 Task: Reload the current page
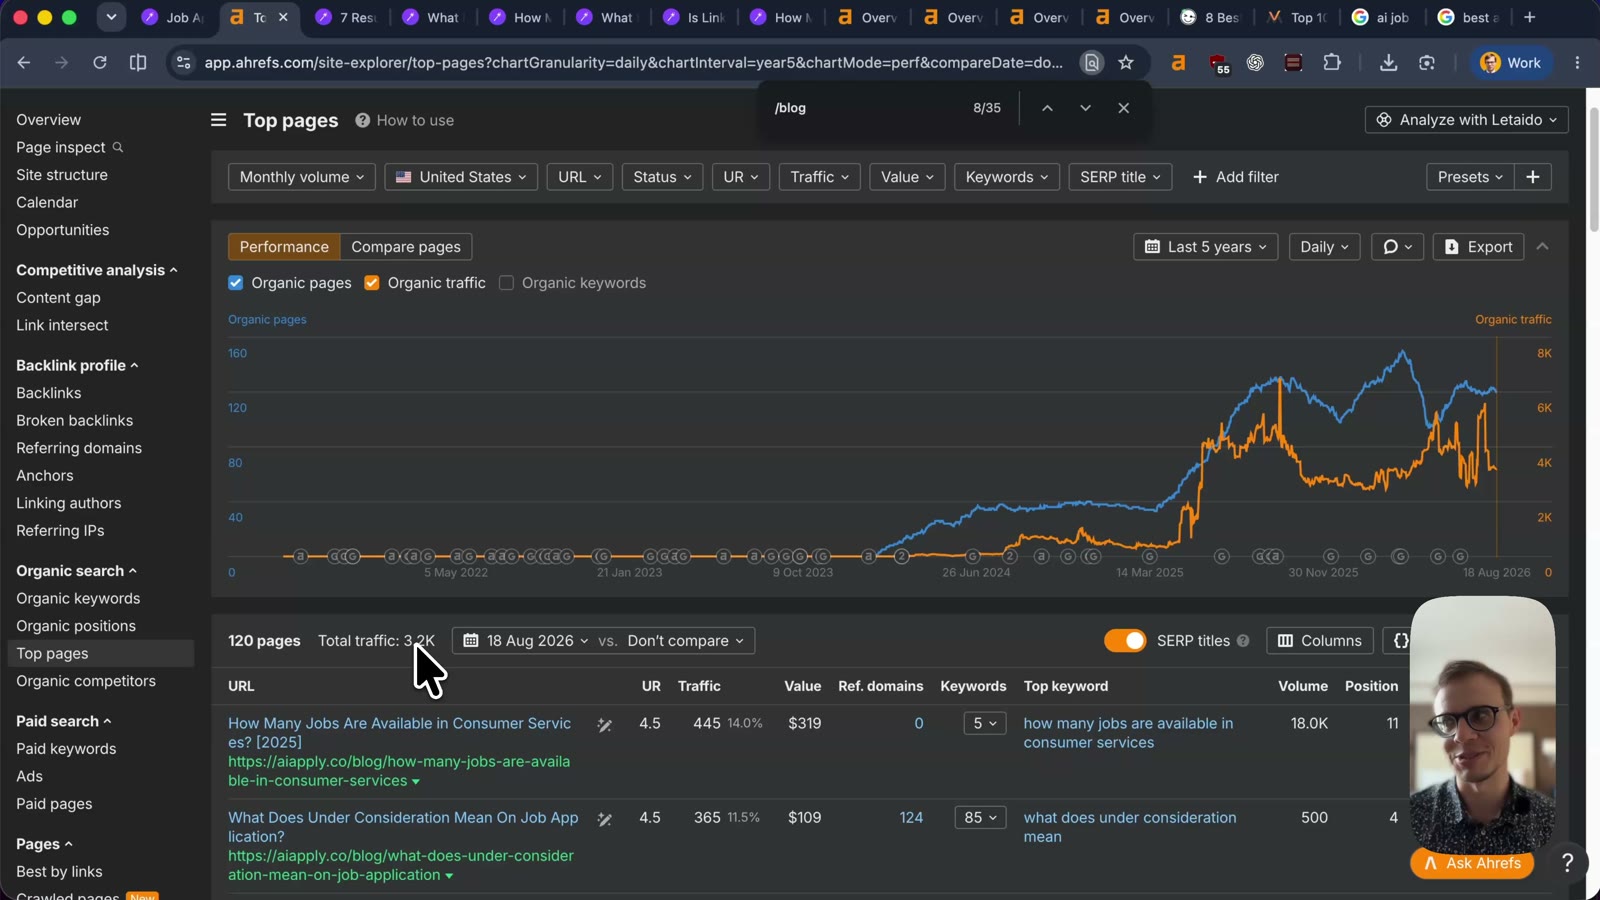tap(100, 63)
